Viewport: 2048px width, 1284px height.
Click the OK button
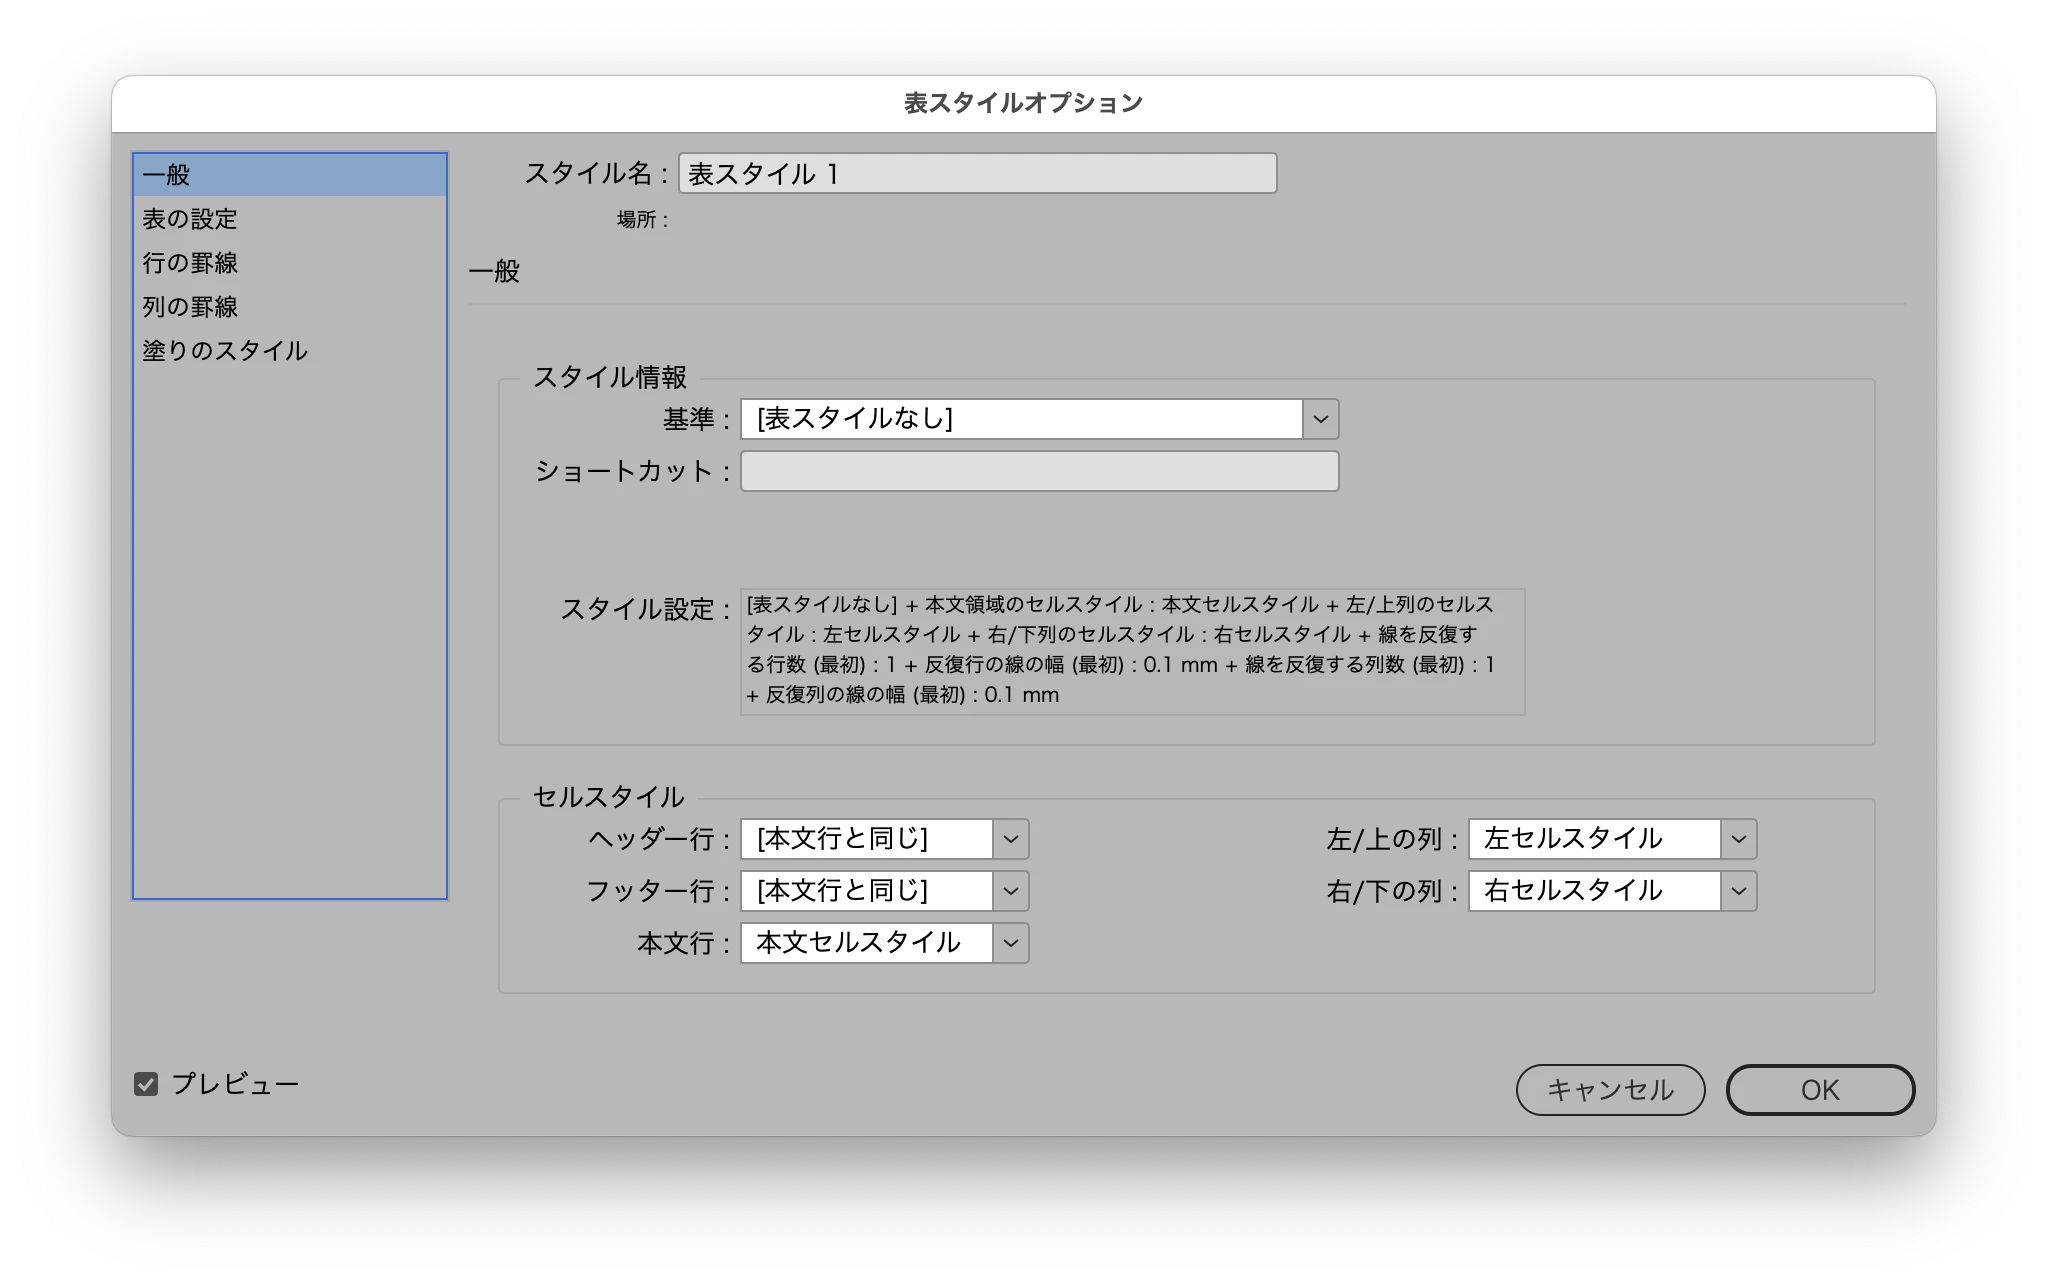1820,1090
